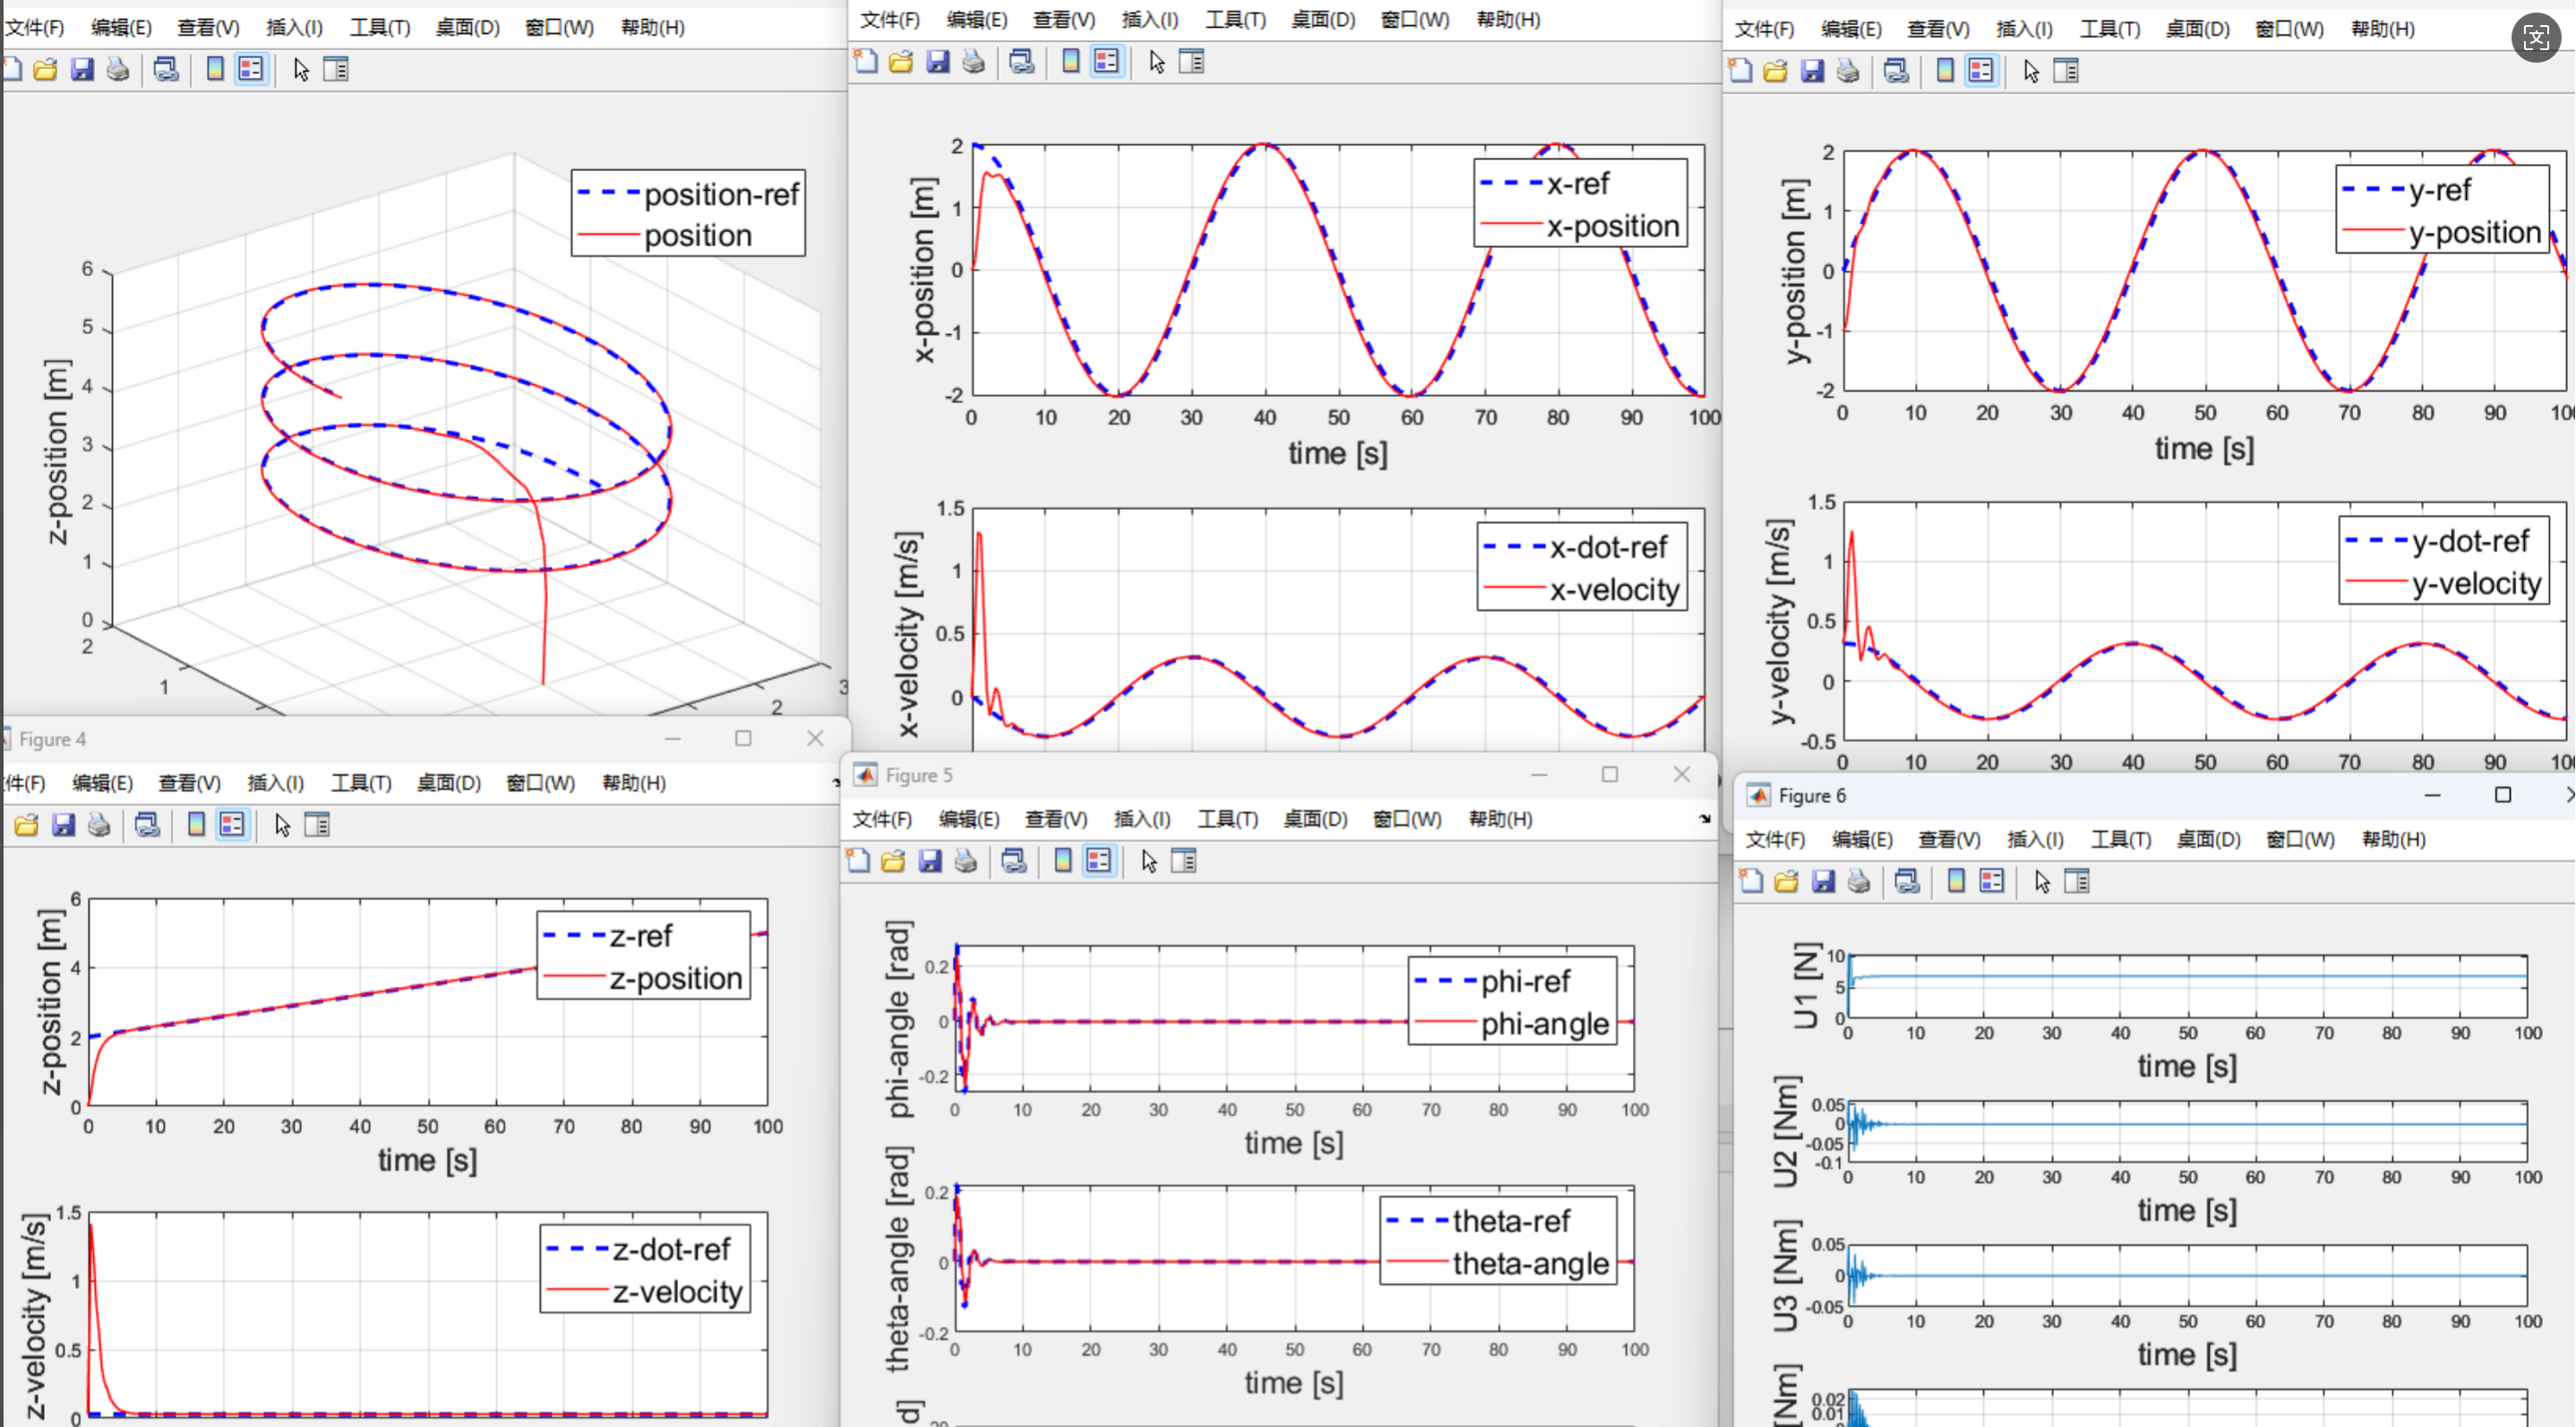
Task: Click Link Plot icon in Figure 4 toolbar
Action: [147, 826]
